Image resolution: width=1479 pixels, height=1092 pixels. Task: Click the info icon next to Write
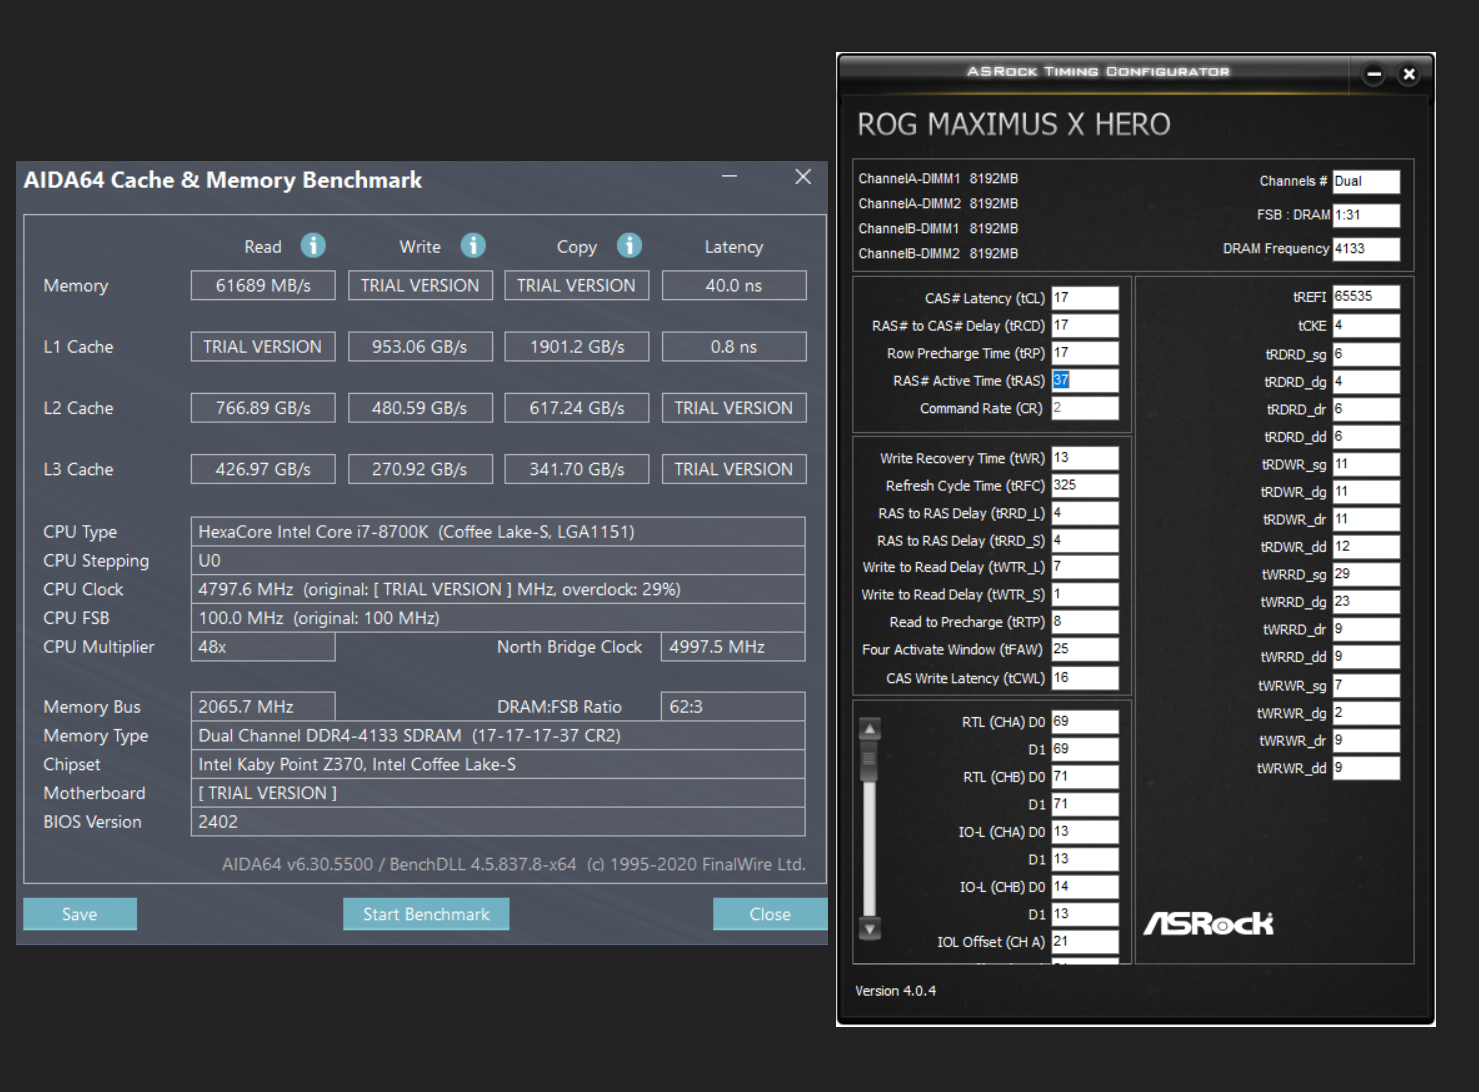click(x=473, y=245)
